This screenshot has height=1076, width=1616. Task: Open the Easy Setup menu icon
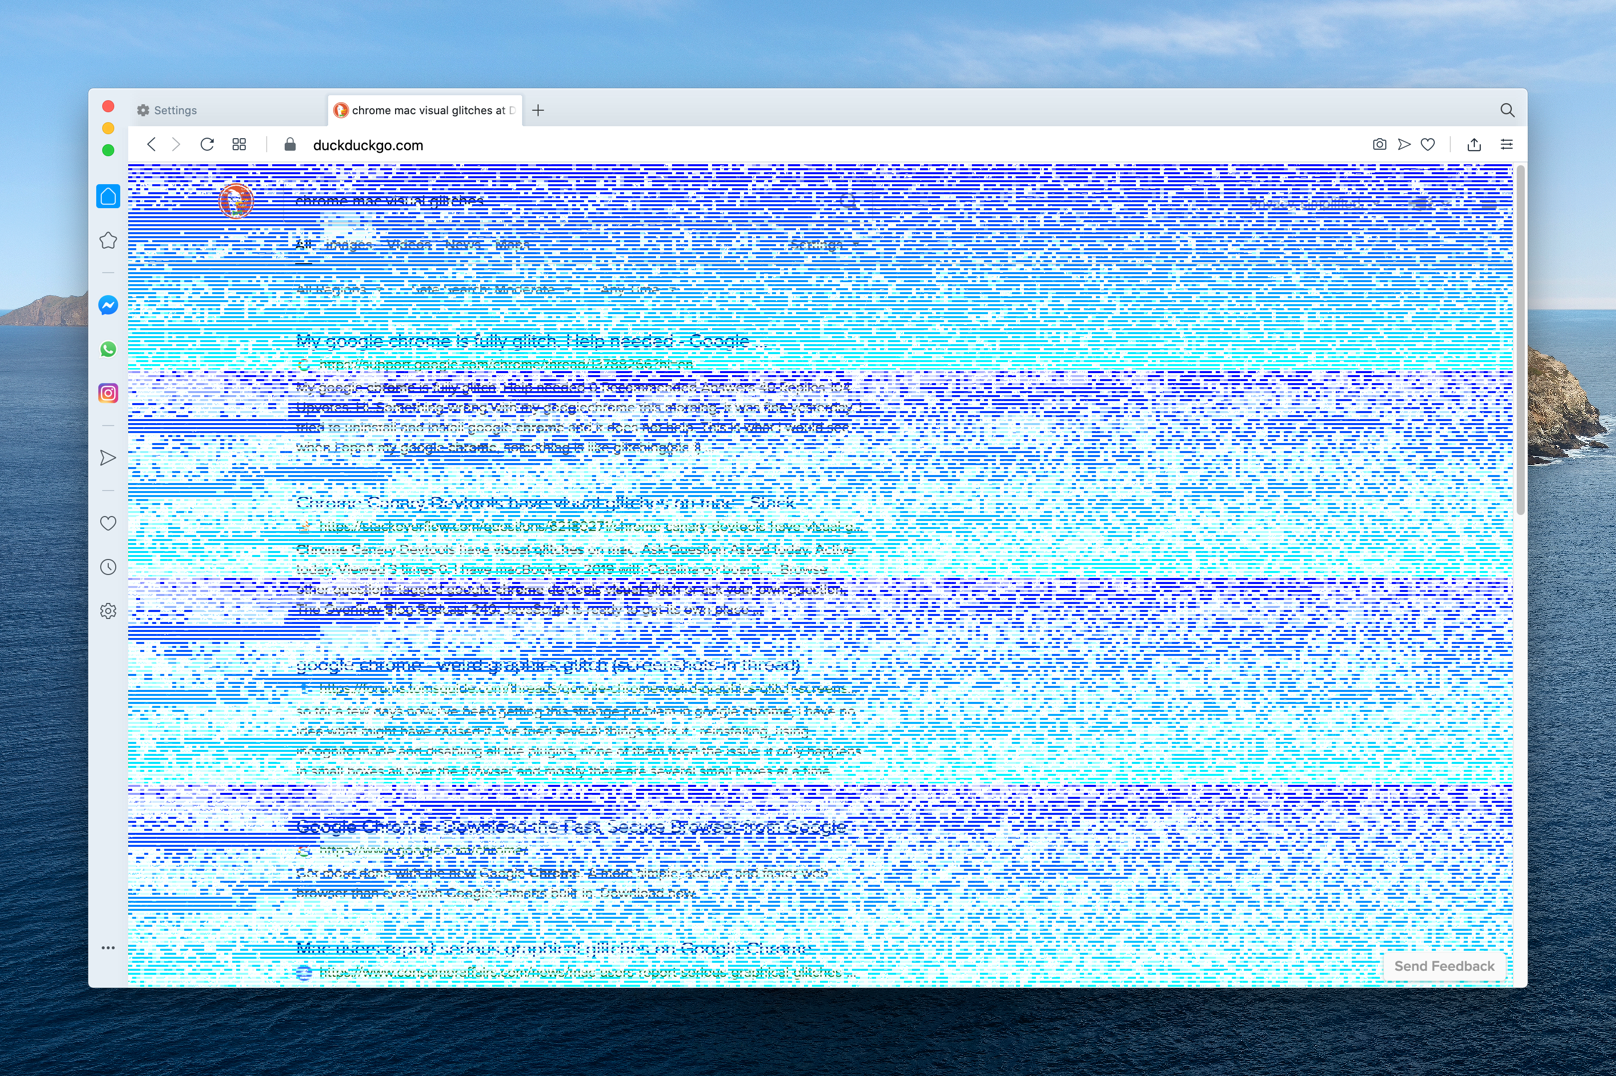[1506, 144]
